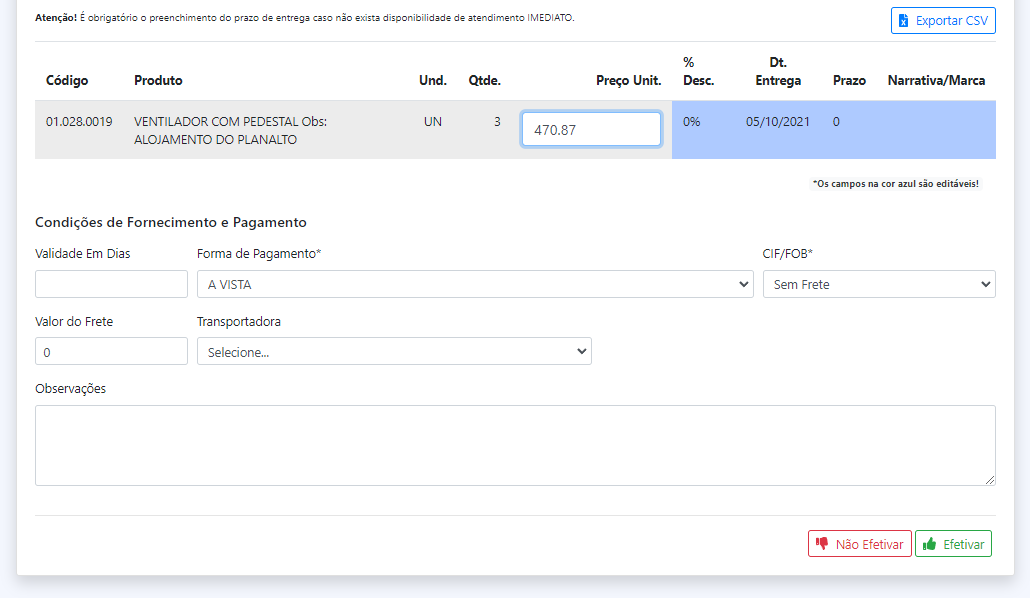
Task: Grab the Observações textarea resize handle
Action: pyautogui.click(x=990, y=480)
